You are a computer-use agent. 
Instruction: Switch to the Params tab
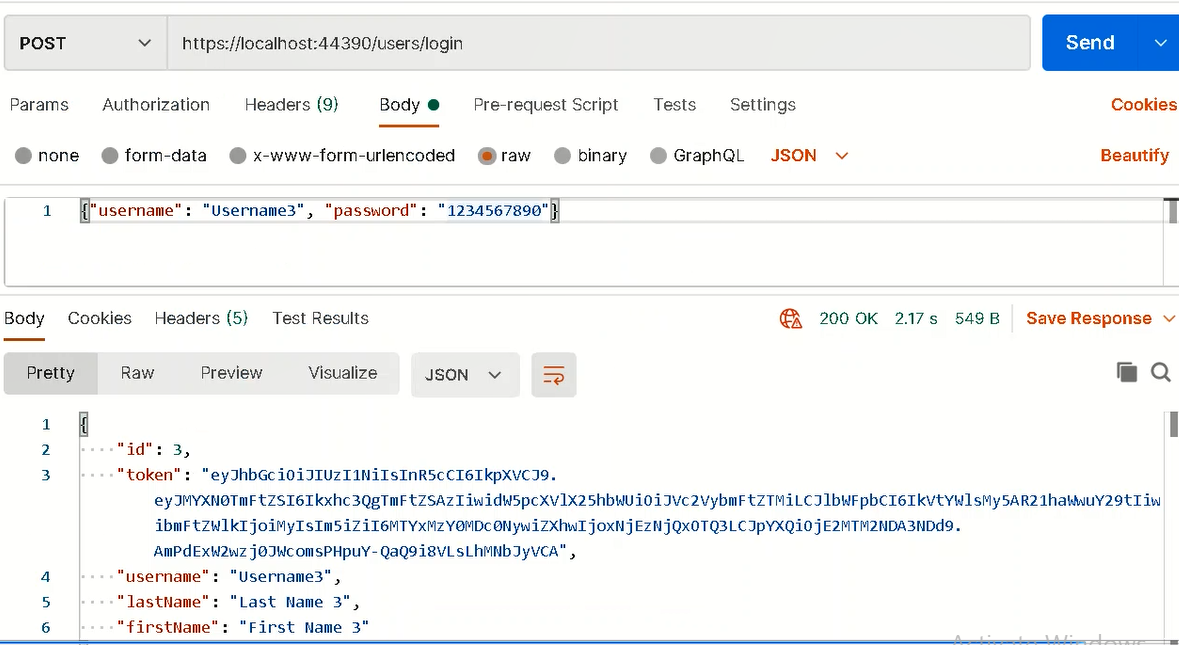pos(39,104)
